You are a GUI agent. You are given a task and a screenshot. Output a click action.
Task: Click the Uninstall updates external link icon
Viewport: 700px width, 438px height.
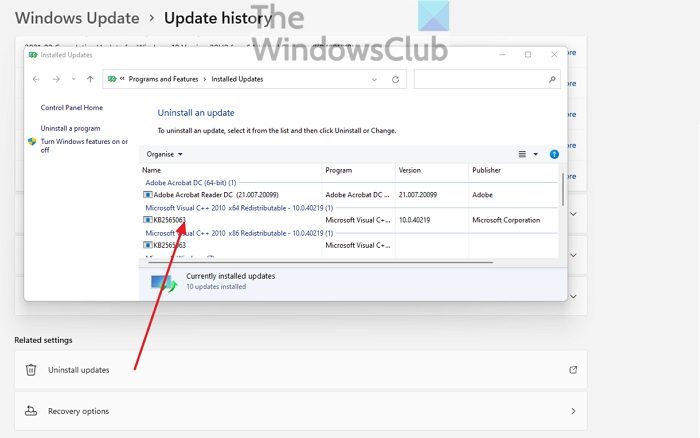tap(573, 370)
